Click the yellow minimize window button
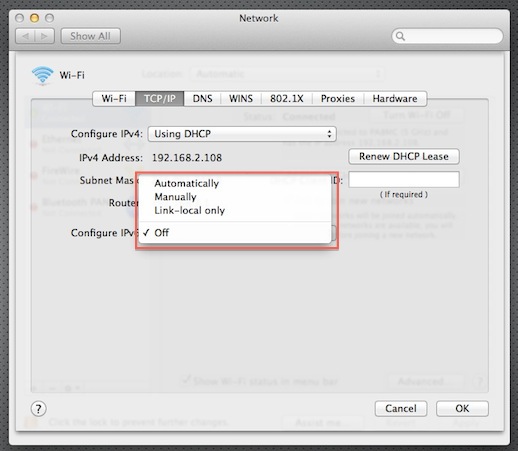This screenshot has height=451, width=518. tap(34, 18)
